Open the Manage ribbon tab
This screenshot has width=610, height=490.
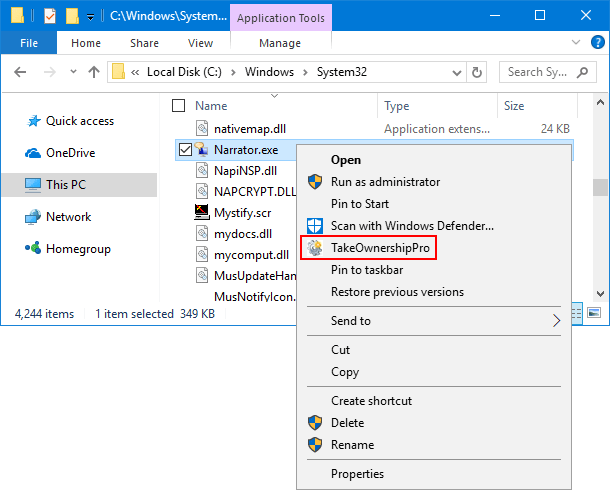(280, 43)
